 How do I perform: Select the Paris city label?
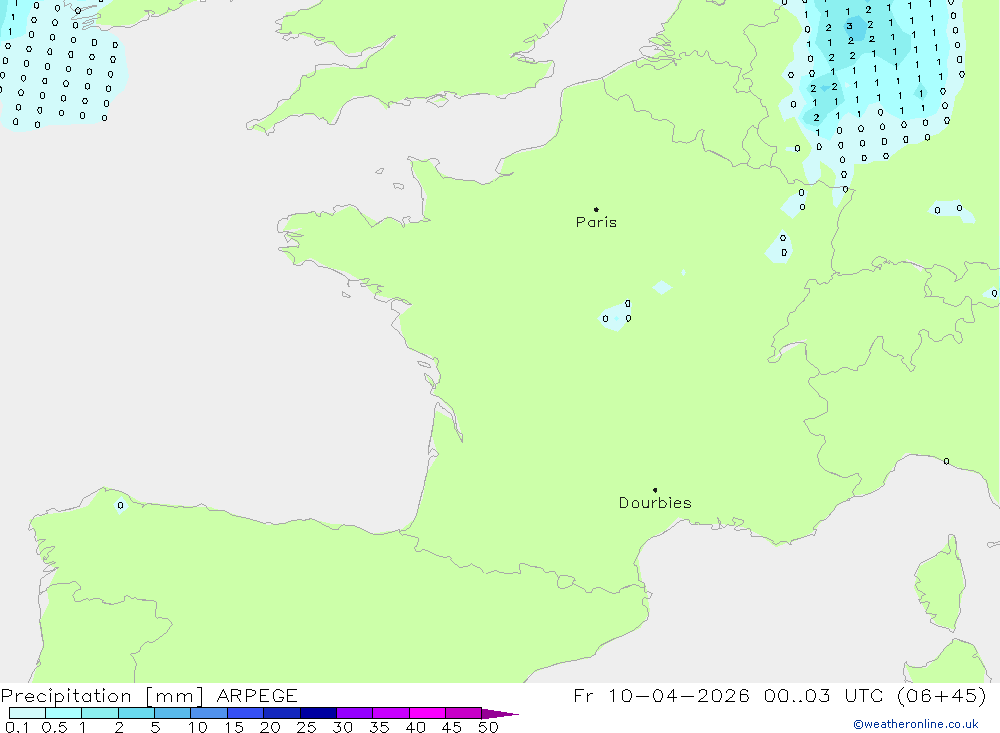tap(596, 222)
